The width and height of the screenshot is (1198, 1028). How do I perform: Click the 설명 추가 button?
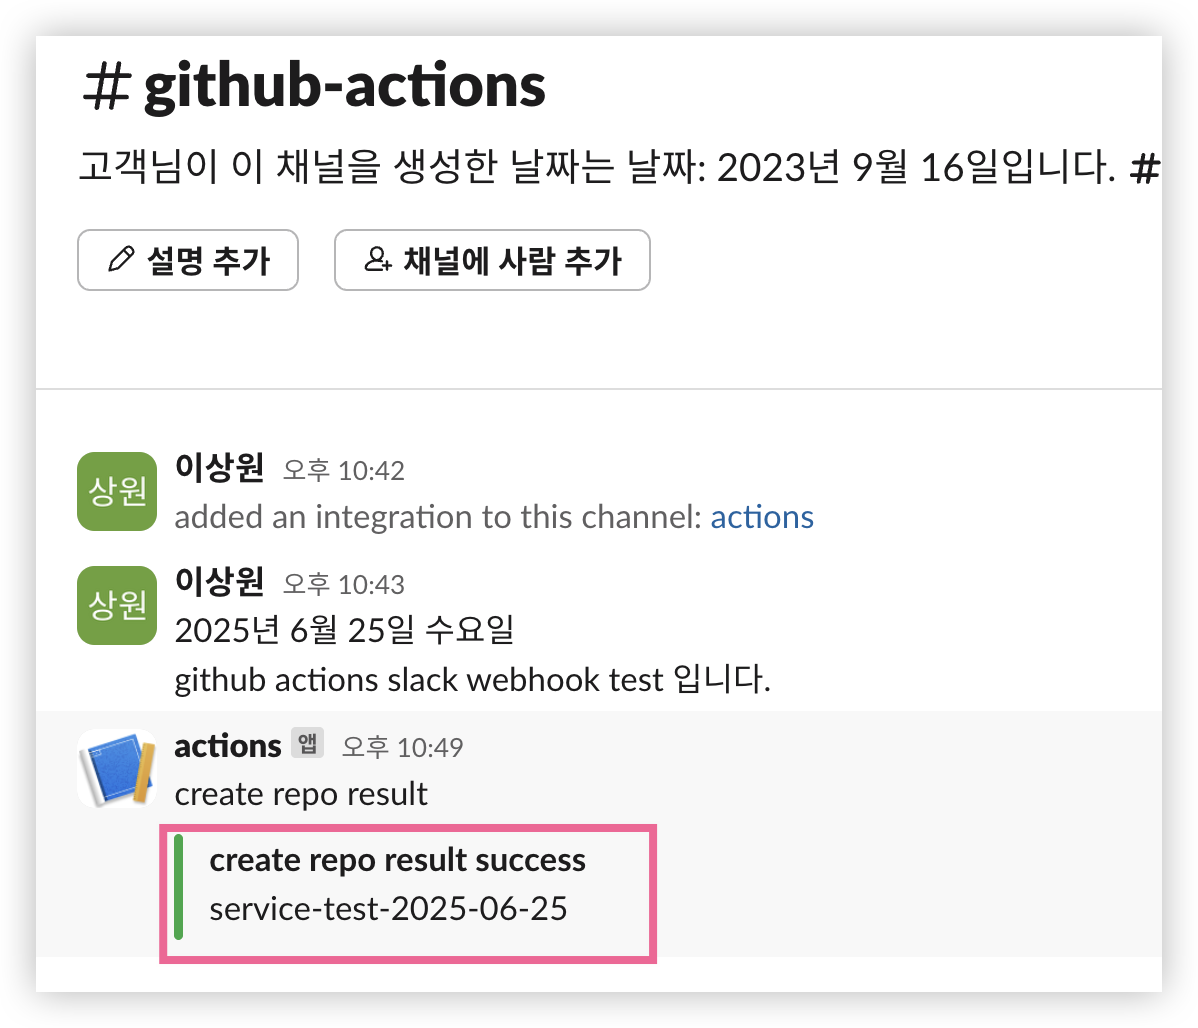(x=187, y=260)
